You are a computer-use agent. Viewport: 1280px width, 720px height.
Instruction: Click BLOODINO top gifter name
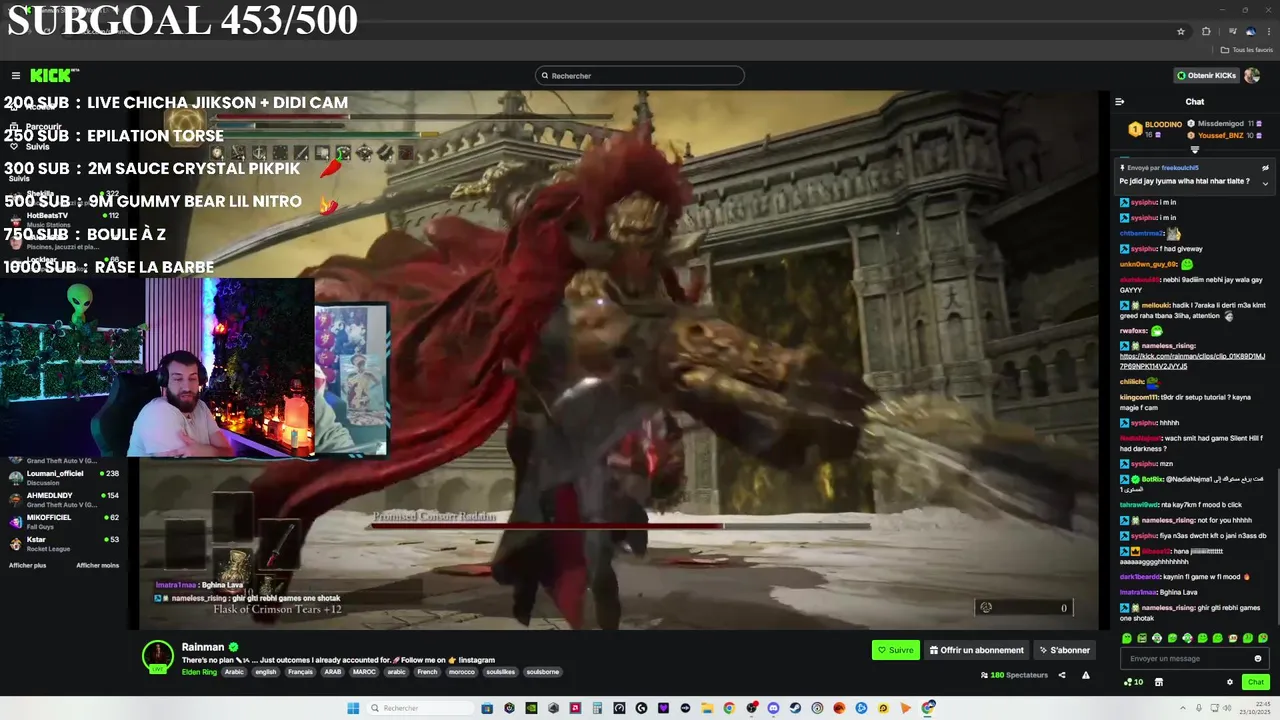[1163, 124]
